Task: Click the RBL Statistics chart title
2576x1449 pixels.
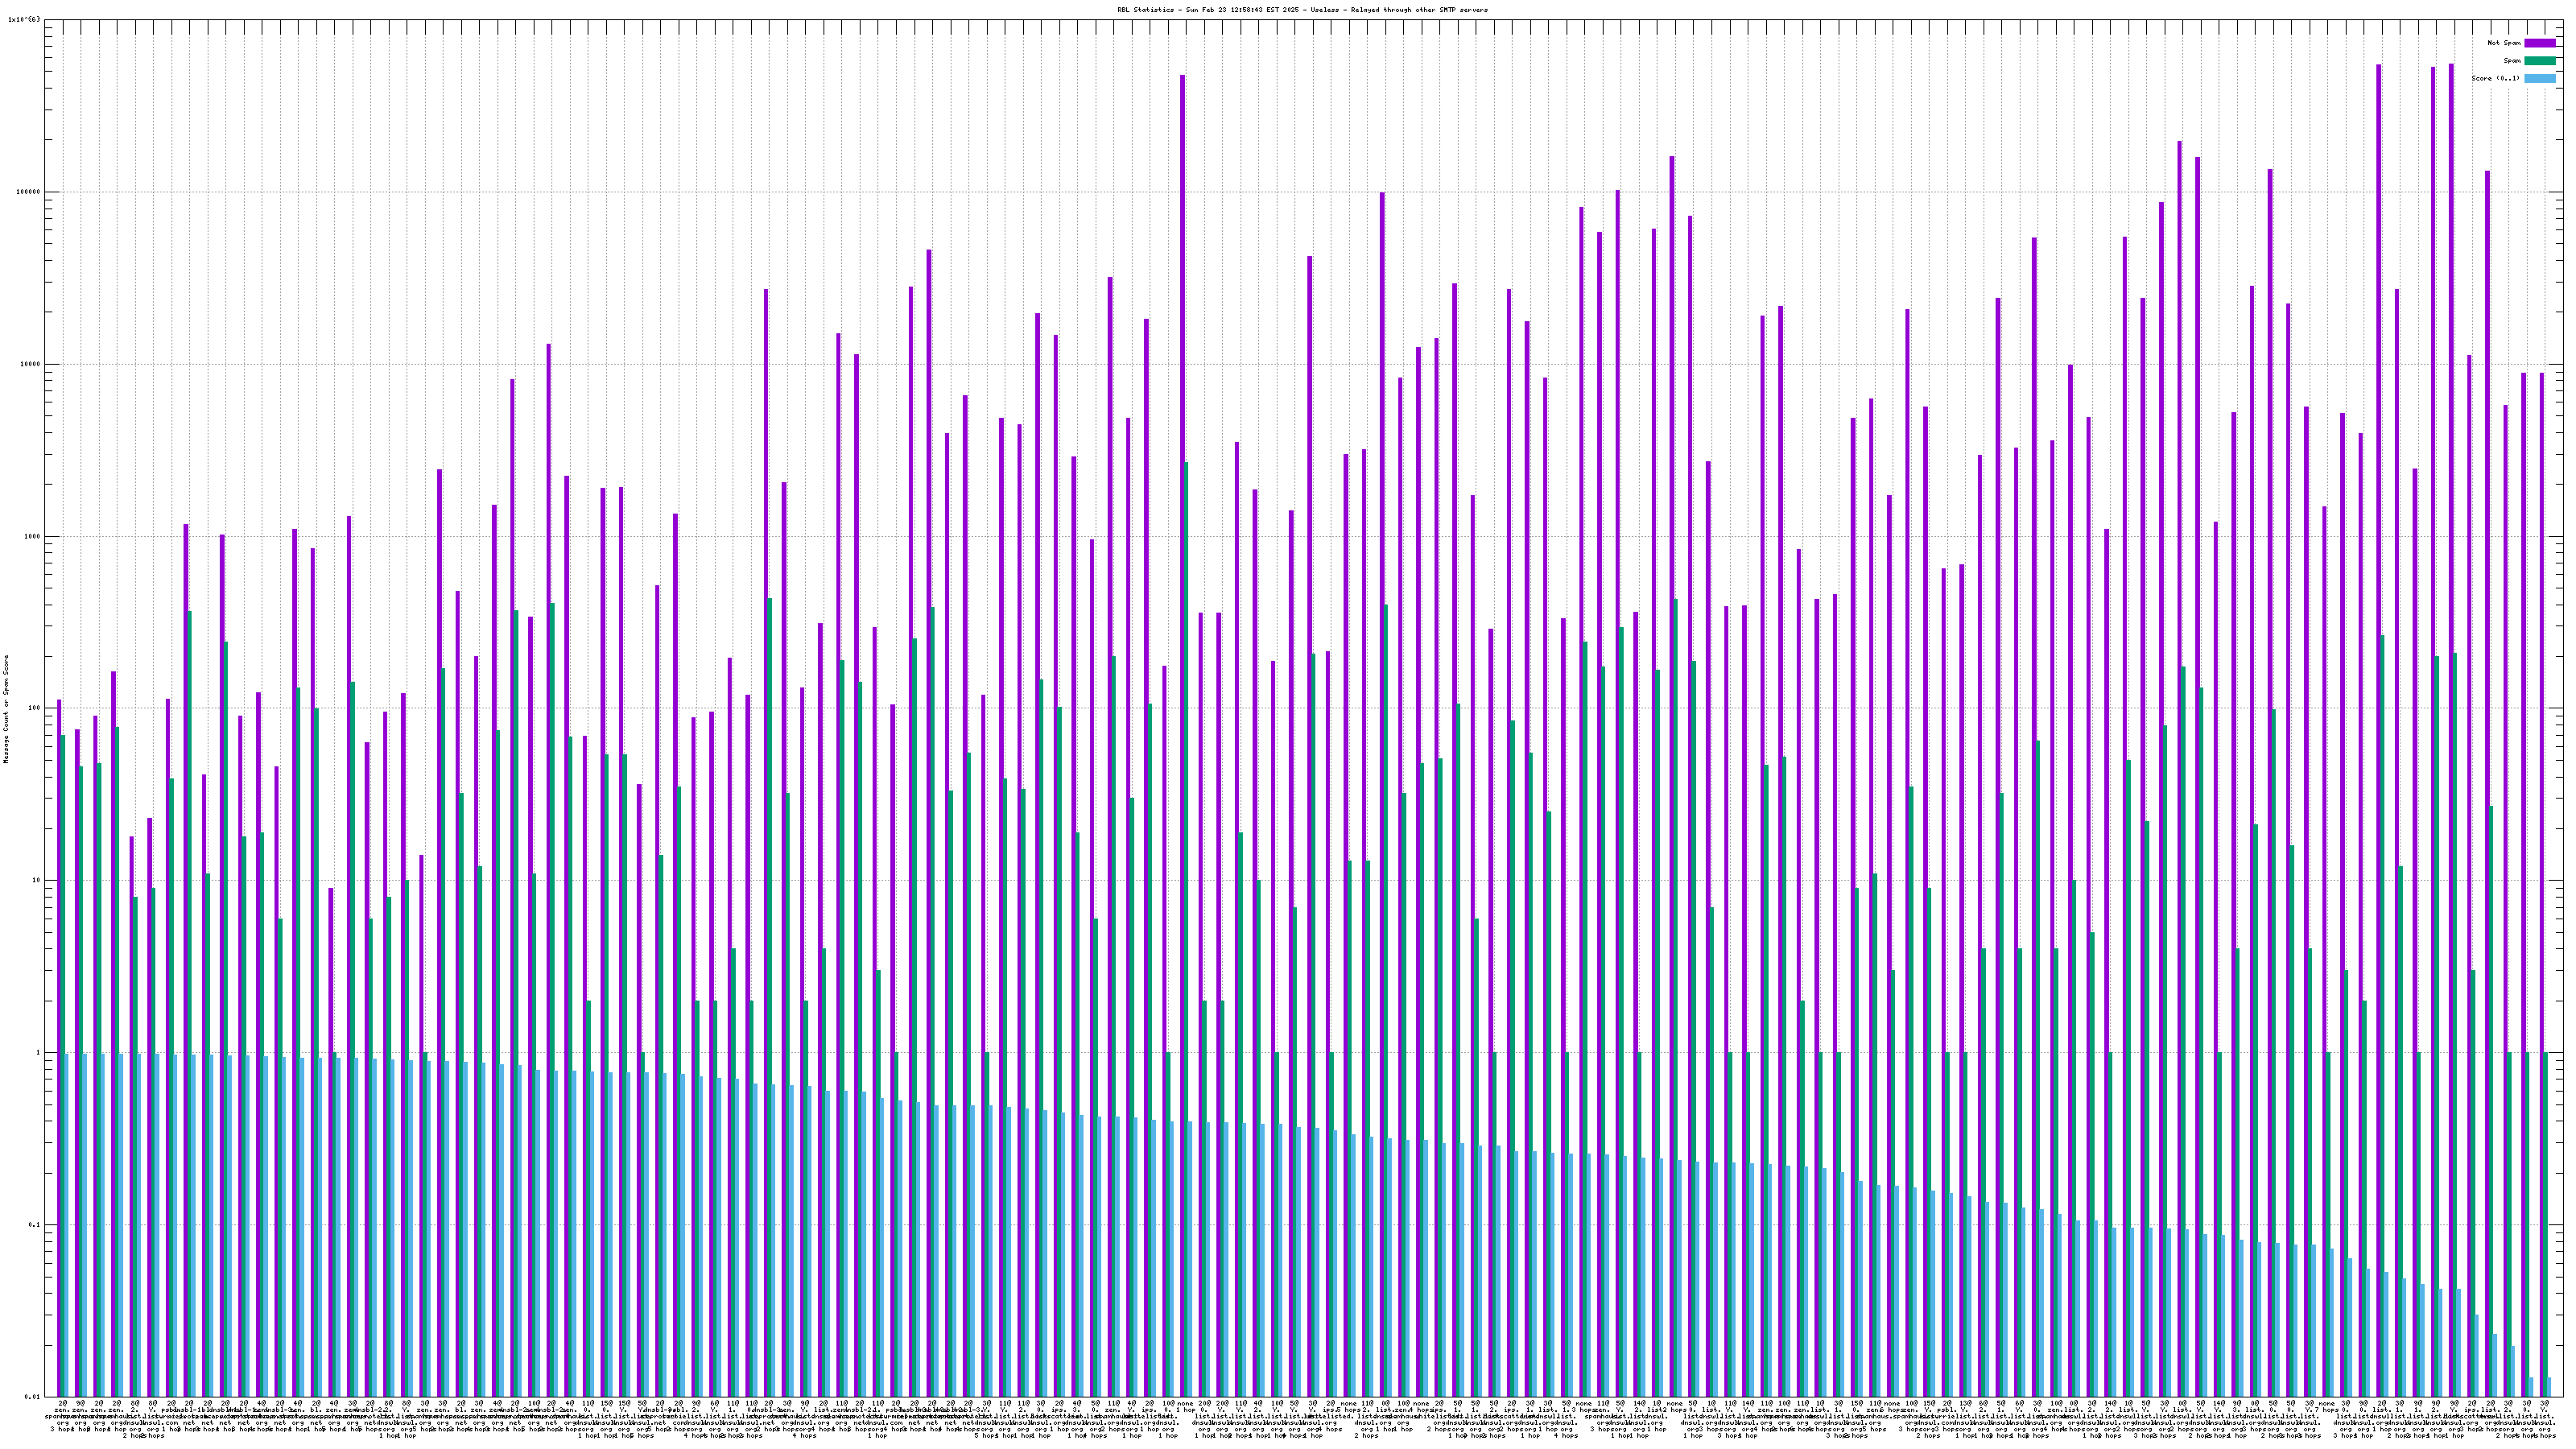Action: click(1302, 10)
